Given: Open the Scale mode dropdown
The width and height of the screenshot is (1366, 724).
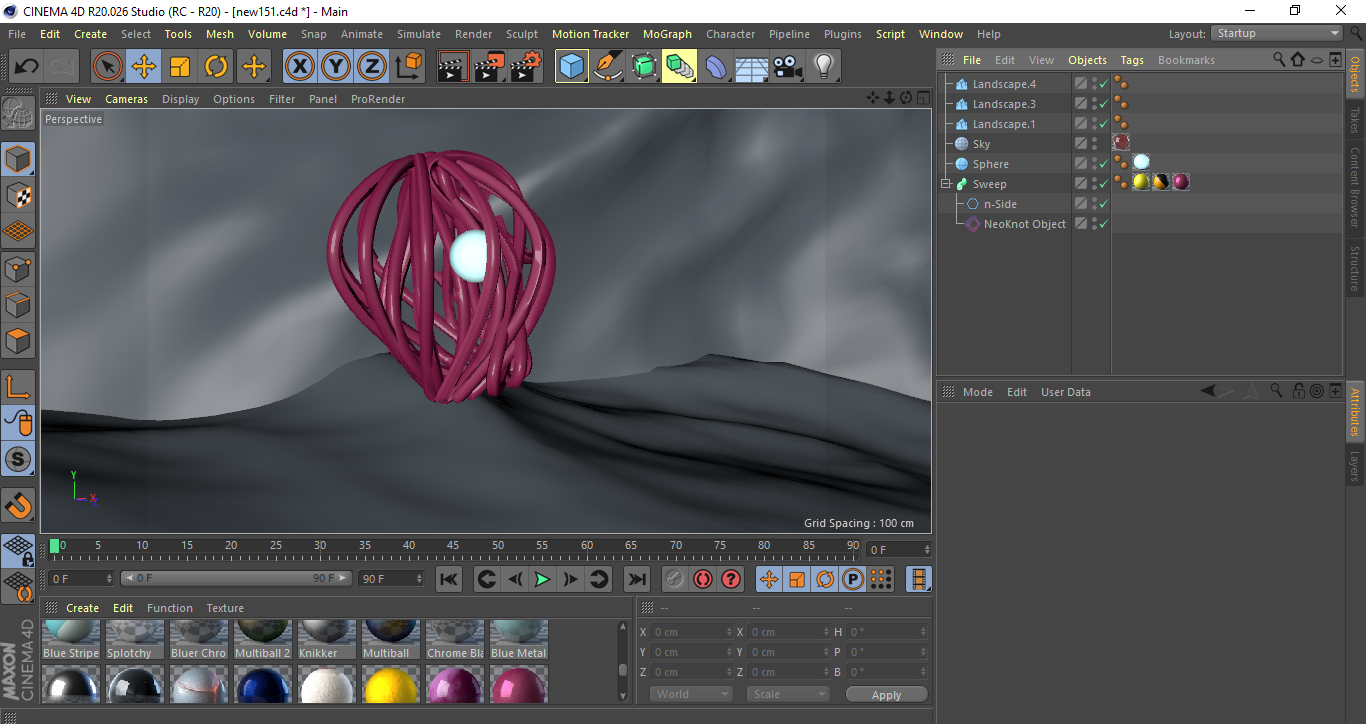Looking at the screenshot, I should pyautogui.click(x=788, y=694).
